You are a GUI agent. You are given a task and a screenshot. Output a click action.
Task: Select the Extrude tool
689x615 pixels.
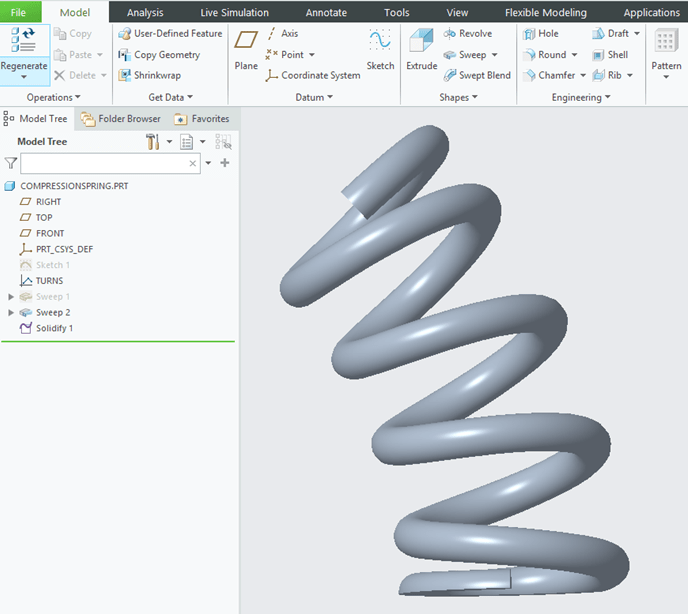421,48
